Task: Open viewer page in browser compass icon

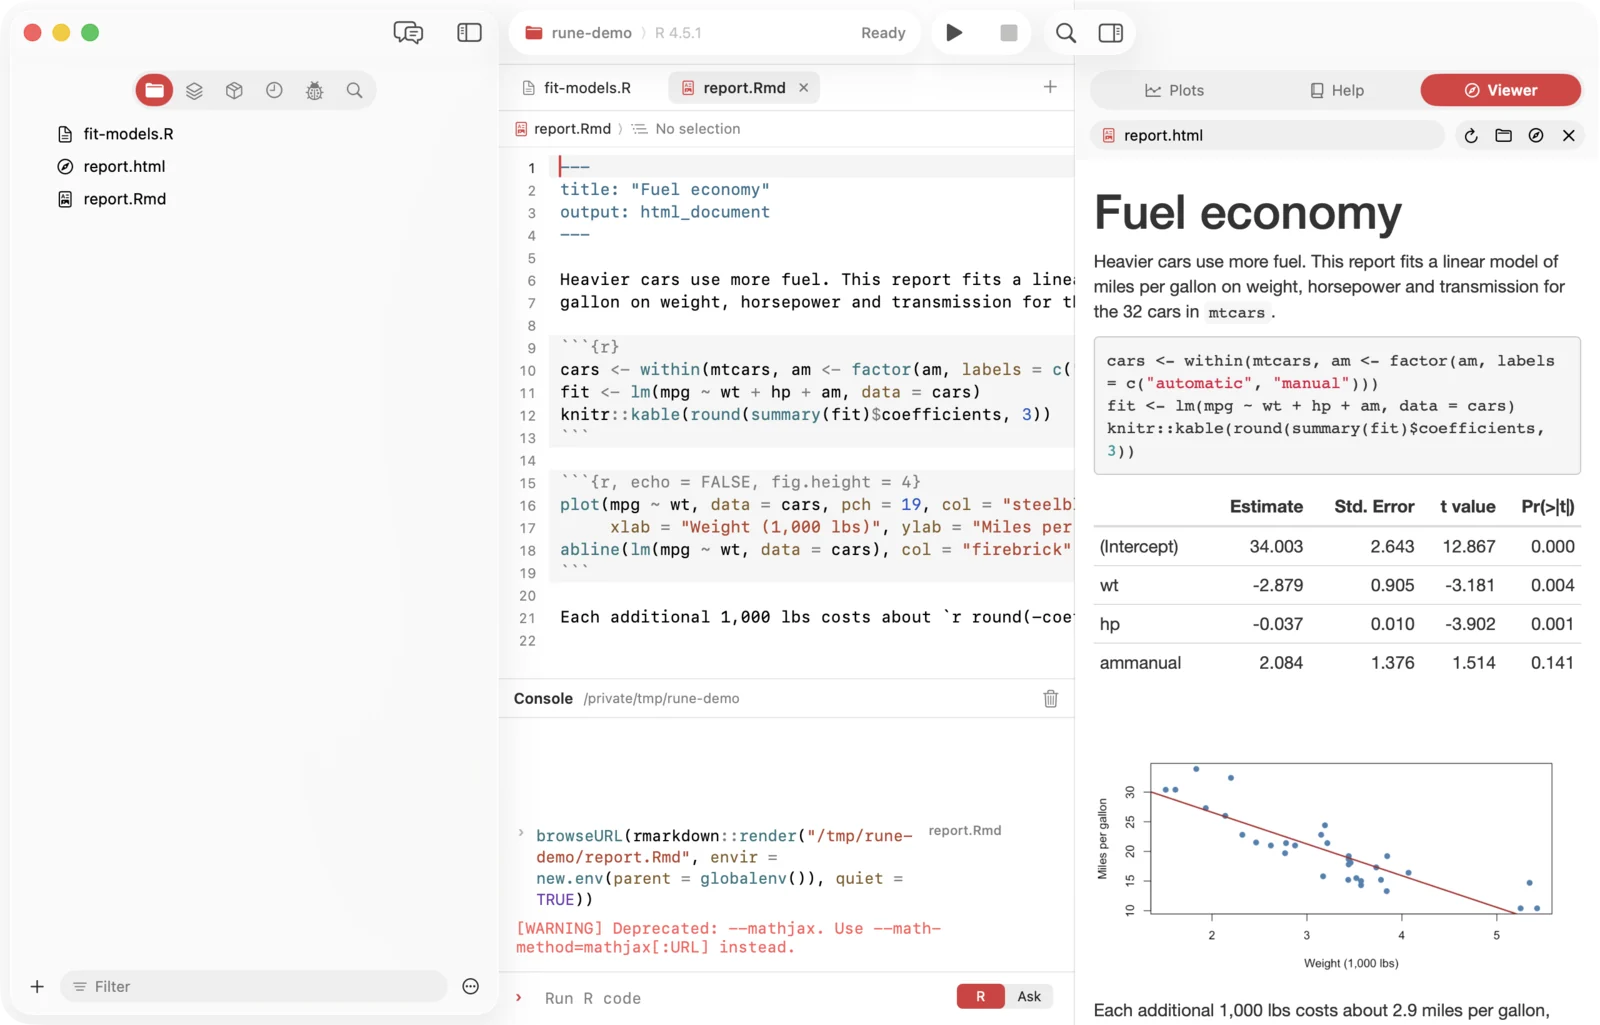Action: (1536, 136)
